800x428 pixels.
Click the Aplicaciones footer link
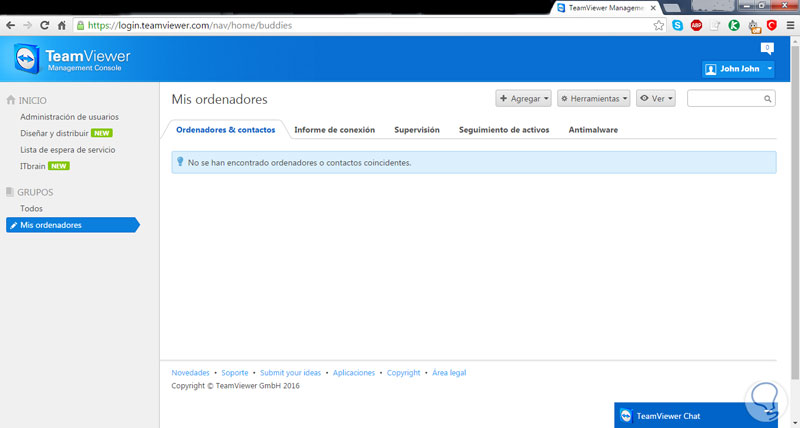click(354, 373)
